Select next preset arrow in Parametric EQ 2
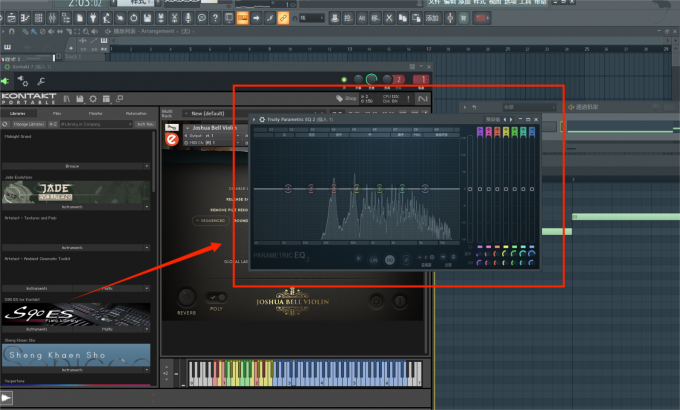The width and height of the screenshot is (680, 410). (511, 119)
